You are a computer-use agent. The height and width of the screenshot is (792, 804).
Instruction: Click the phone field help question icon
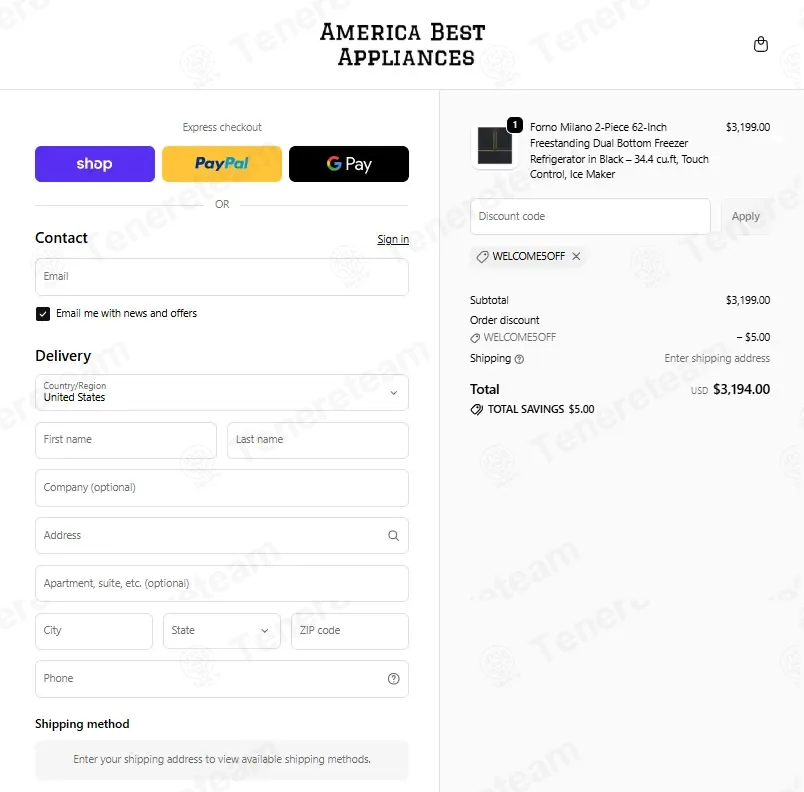coord(393,678)
